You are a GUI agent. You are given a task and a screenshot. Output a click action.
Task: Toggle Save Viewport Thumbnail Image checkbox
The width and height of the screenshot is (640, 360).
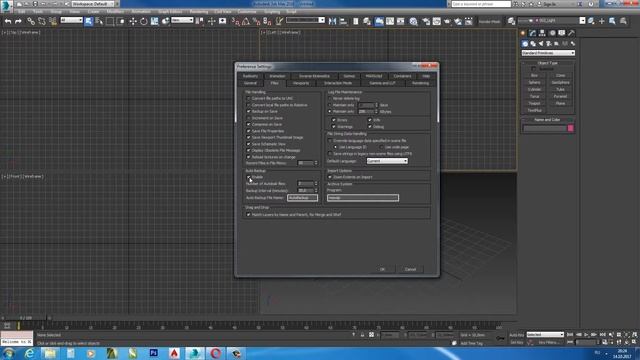pyautogui.click(x=248, y=138)
